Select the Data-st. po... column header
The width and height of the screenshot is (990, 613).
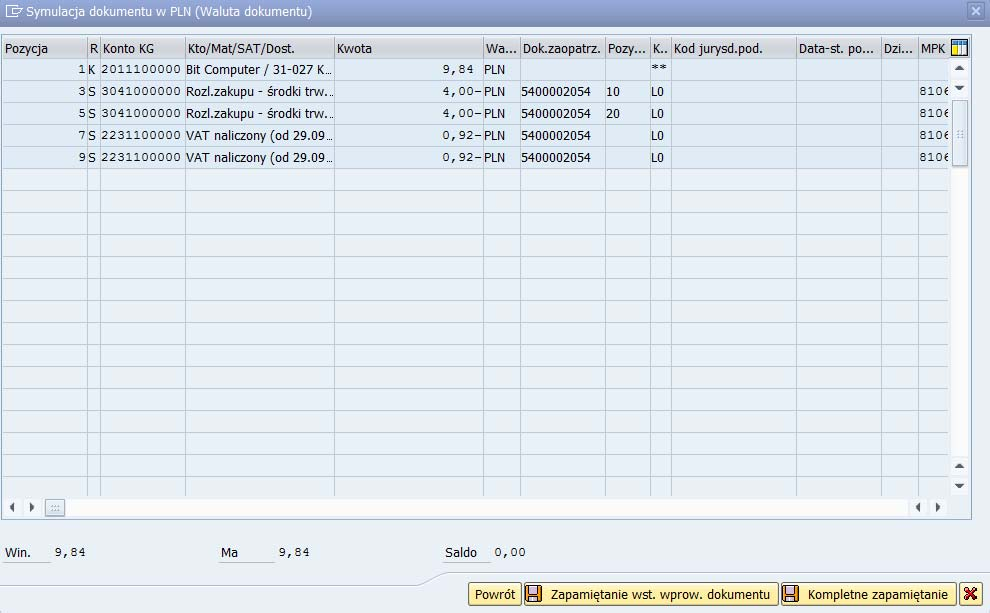pos(838,49)
